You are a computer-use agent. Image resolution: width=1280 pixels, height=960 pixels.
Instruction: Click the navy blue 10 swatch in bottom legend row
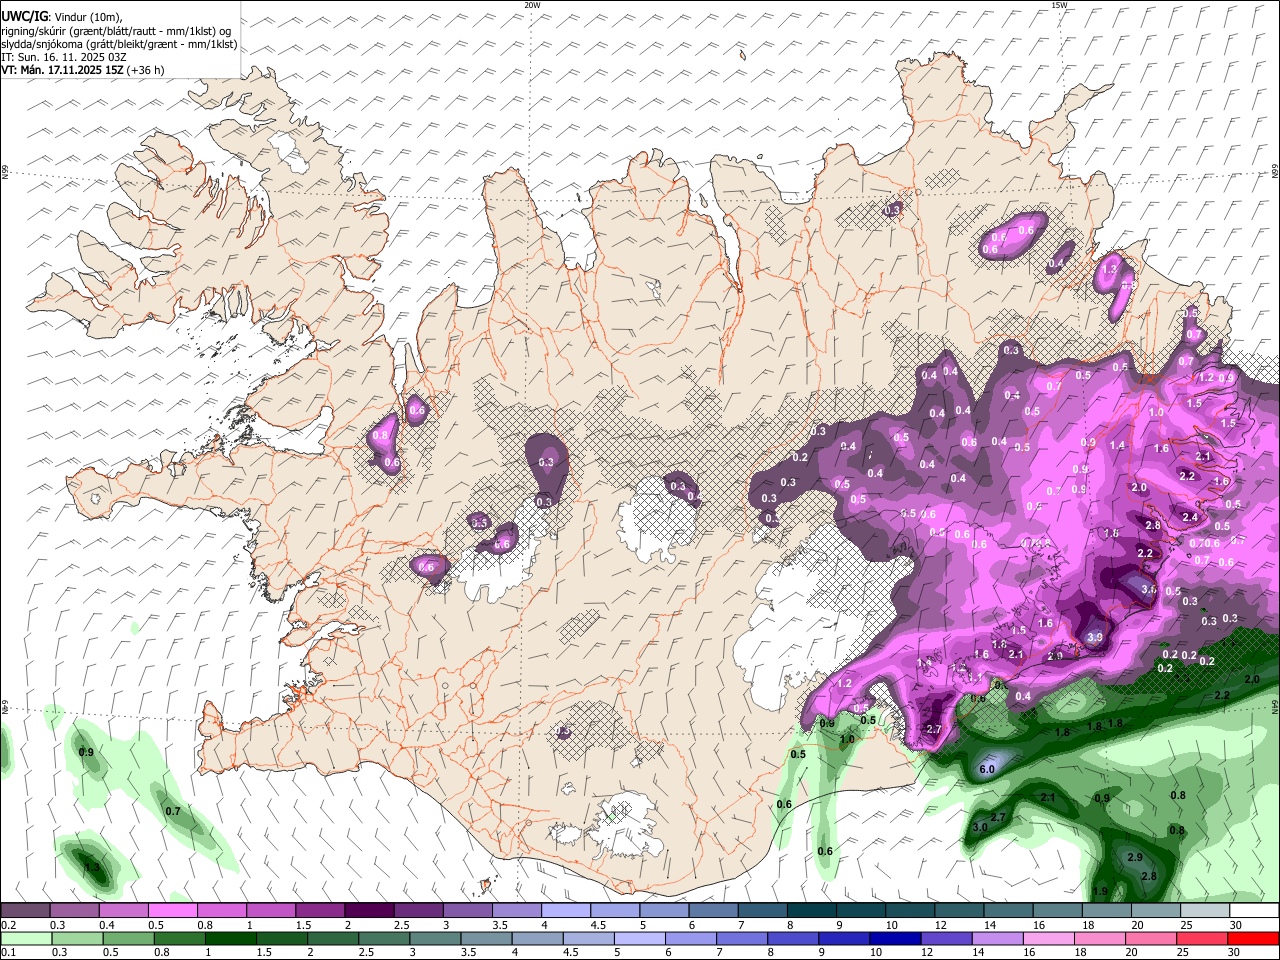pyautogui.click(x=894, y=938)
